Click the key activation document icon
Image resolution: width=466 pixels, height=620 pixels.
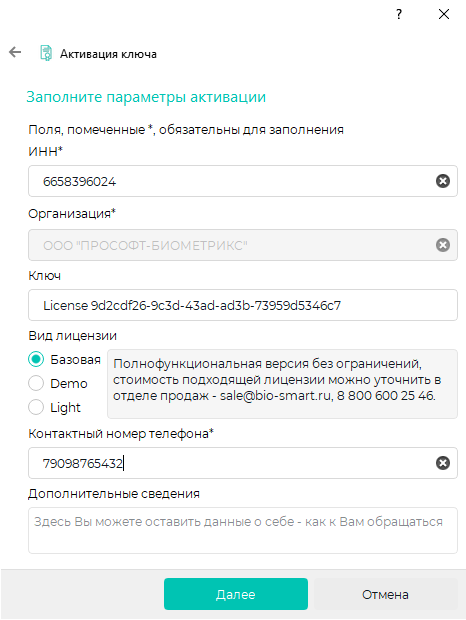pos(46,53)
